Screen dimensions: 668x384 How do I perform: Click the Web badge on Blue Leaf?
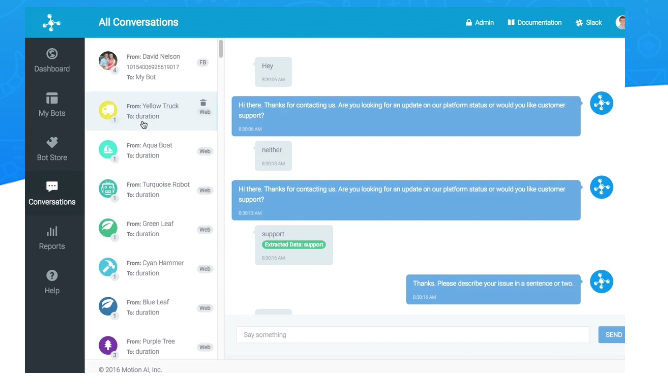[205, 308]
